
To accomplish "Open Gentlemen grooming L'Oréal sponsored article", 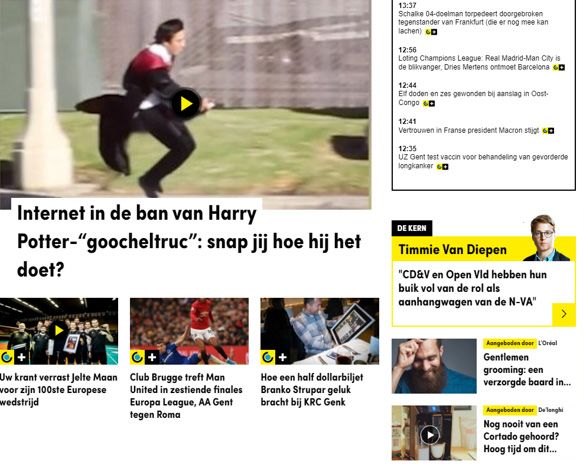I will tap(527, 370).
